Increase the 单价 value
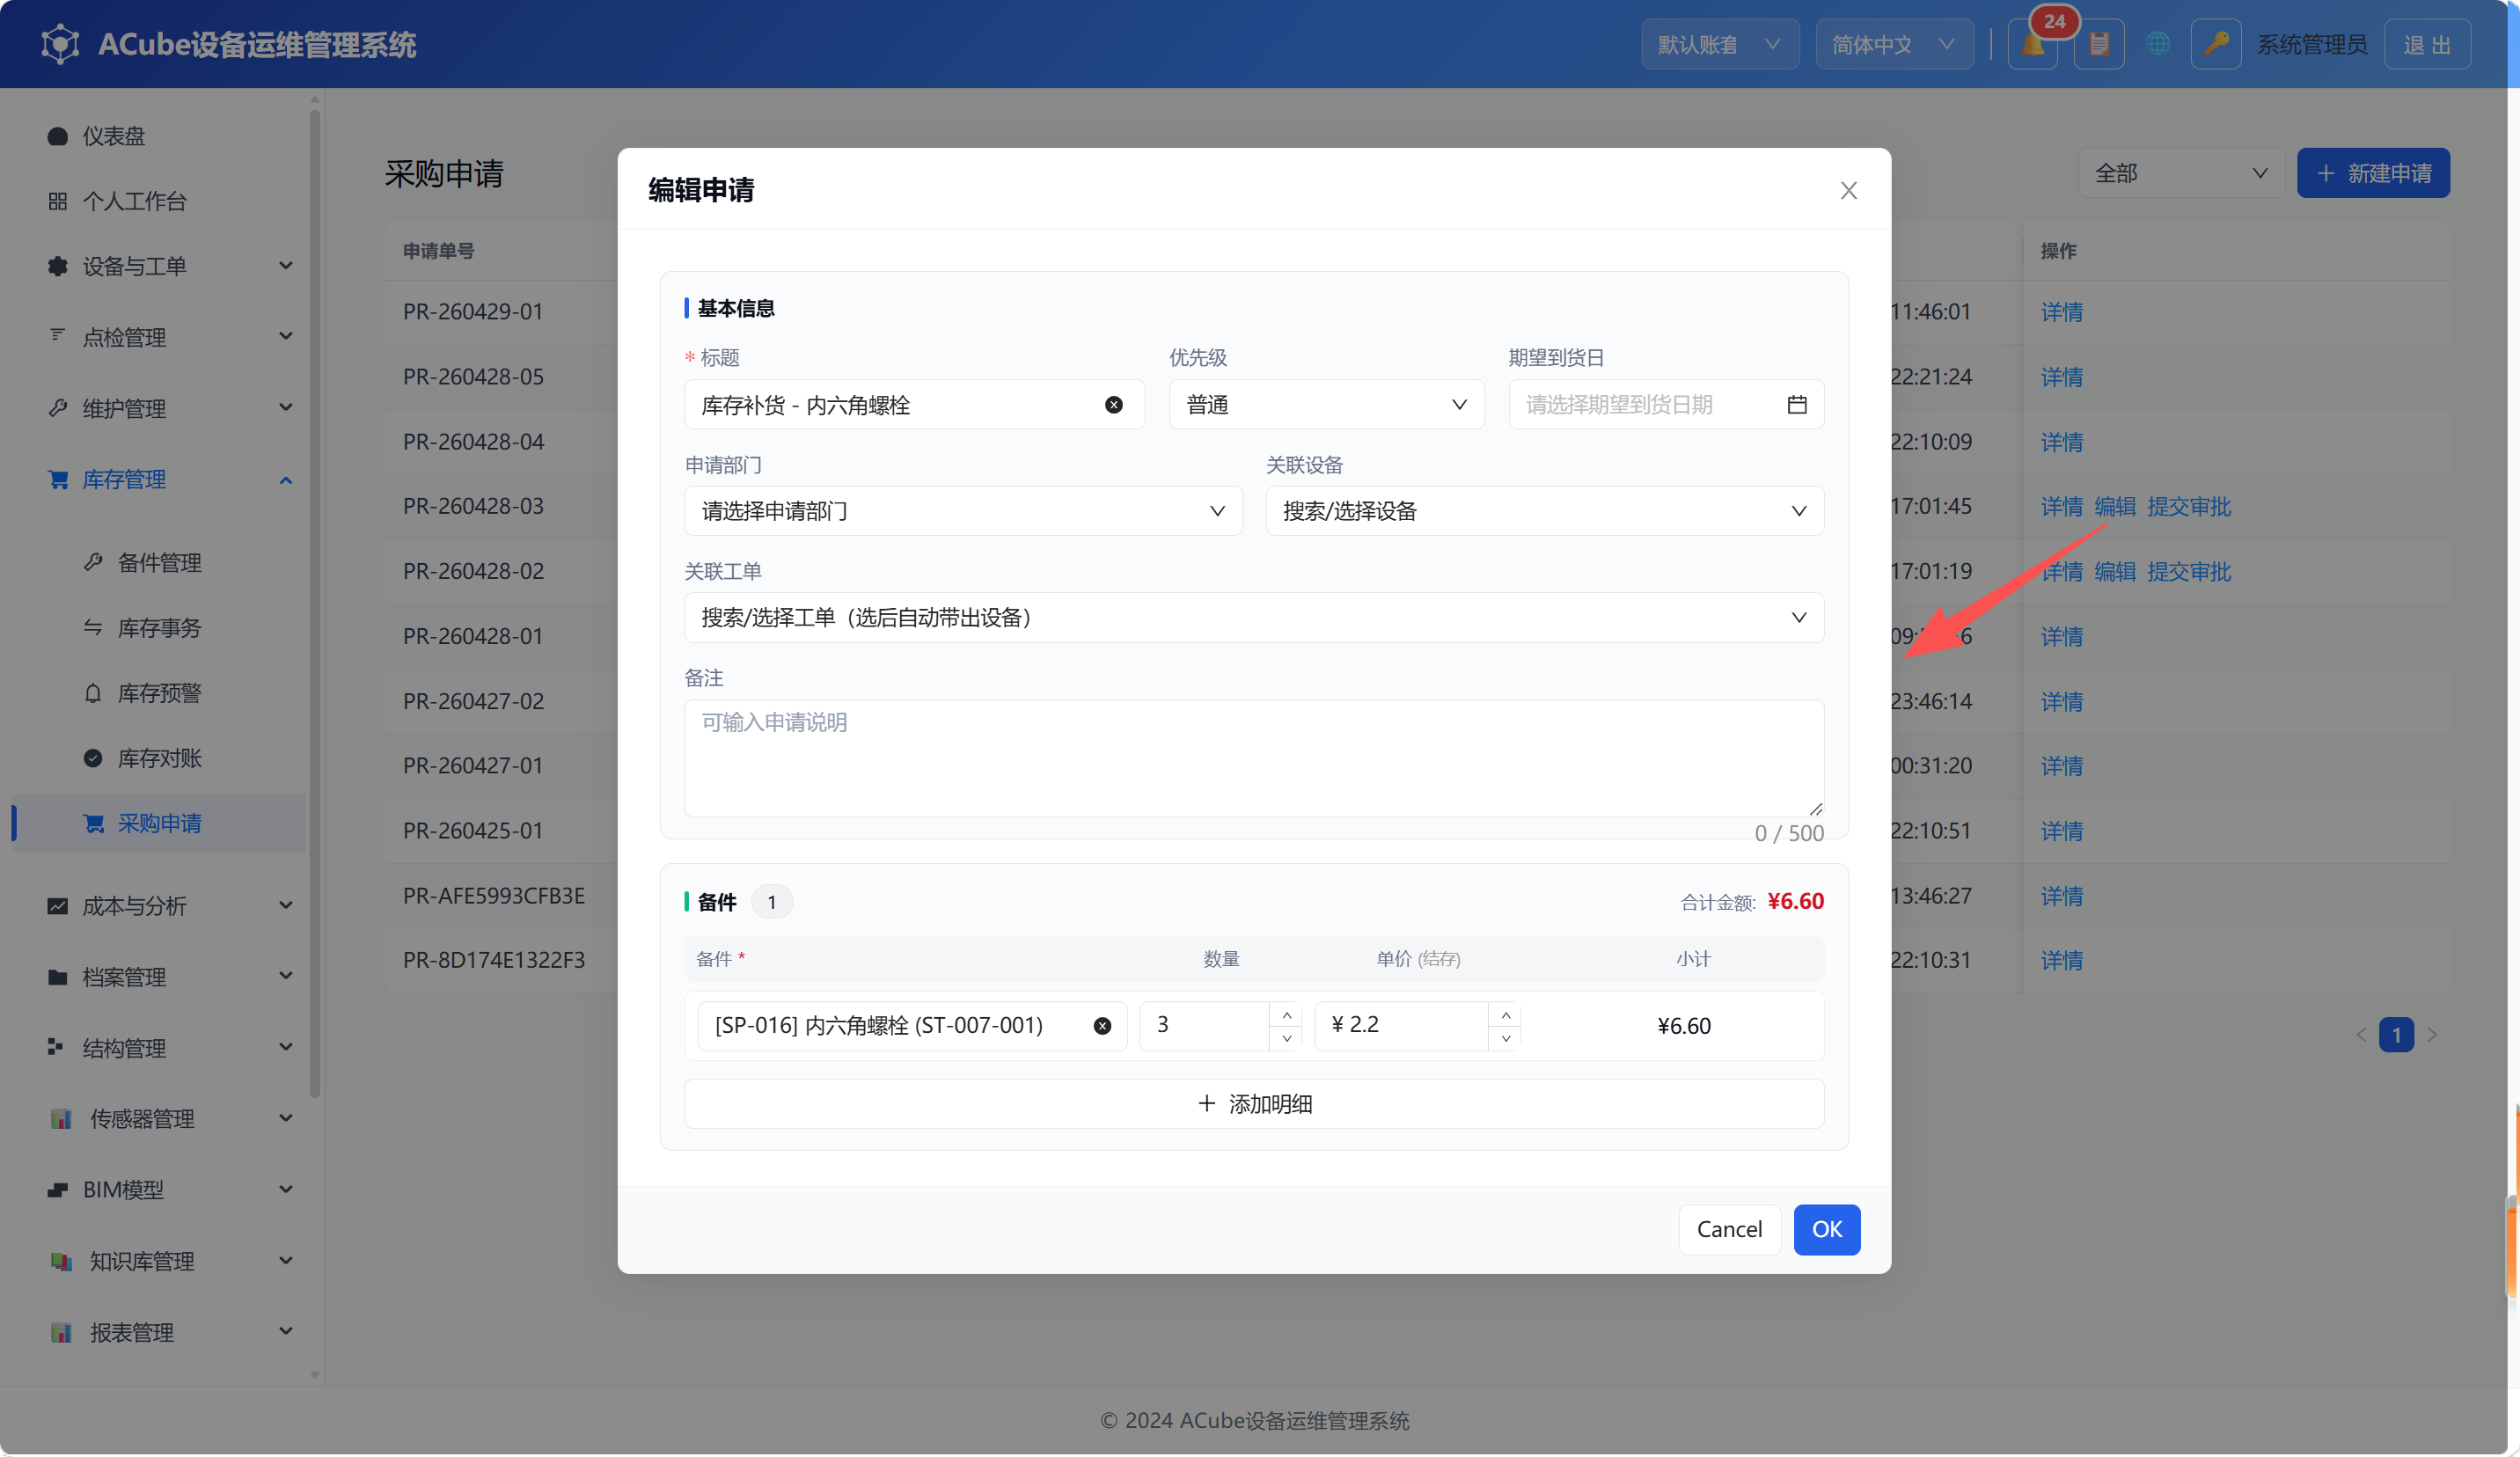 click(1506, 1015)
